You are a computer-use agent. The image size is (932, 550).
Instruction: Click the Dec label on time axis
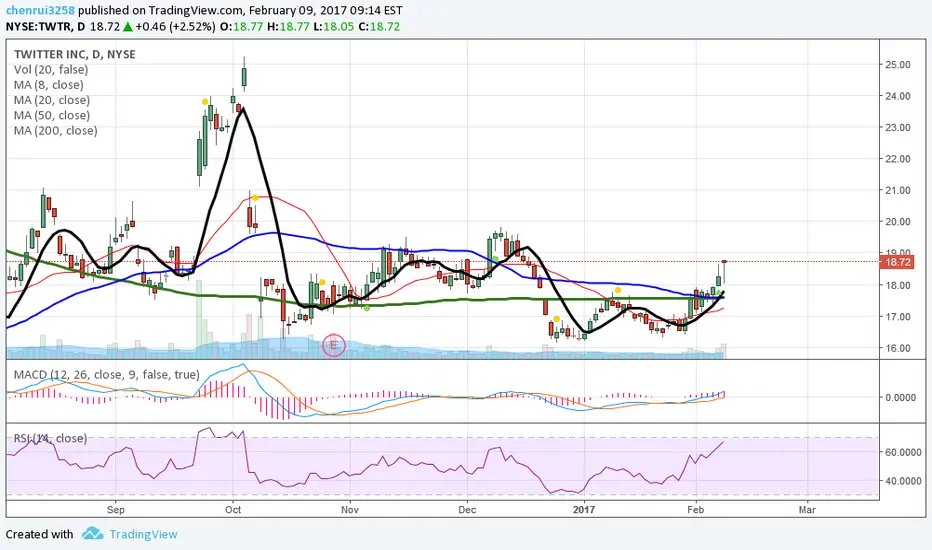coord(467,510)
